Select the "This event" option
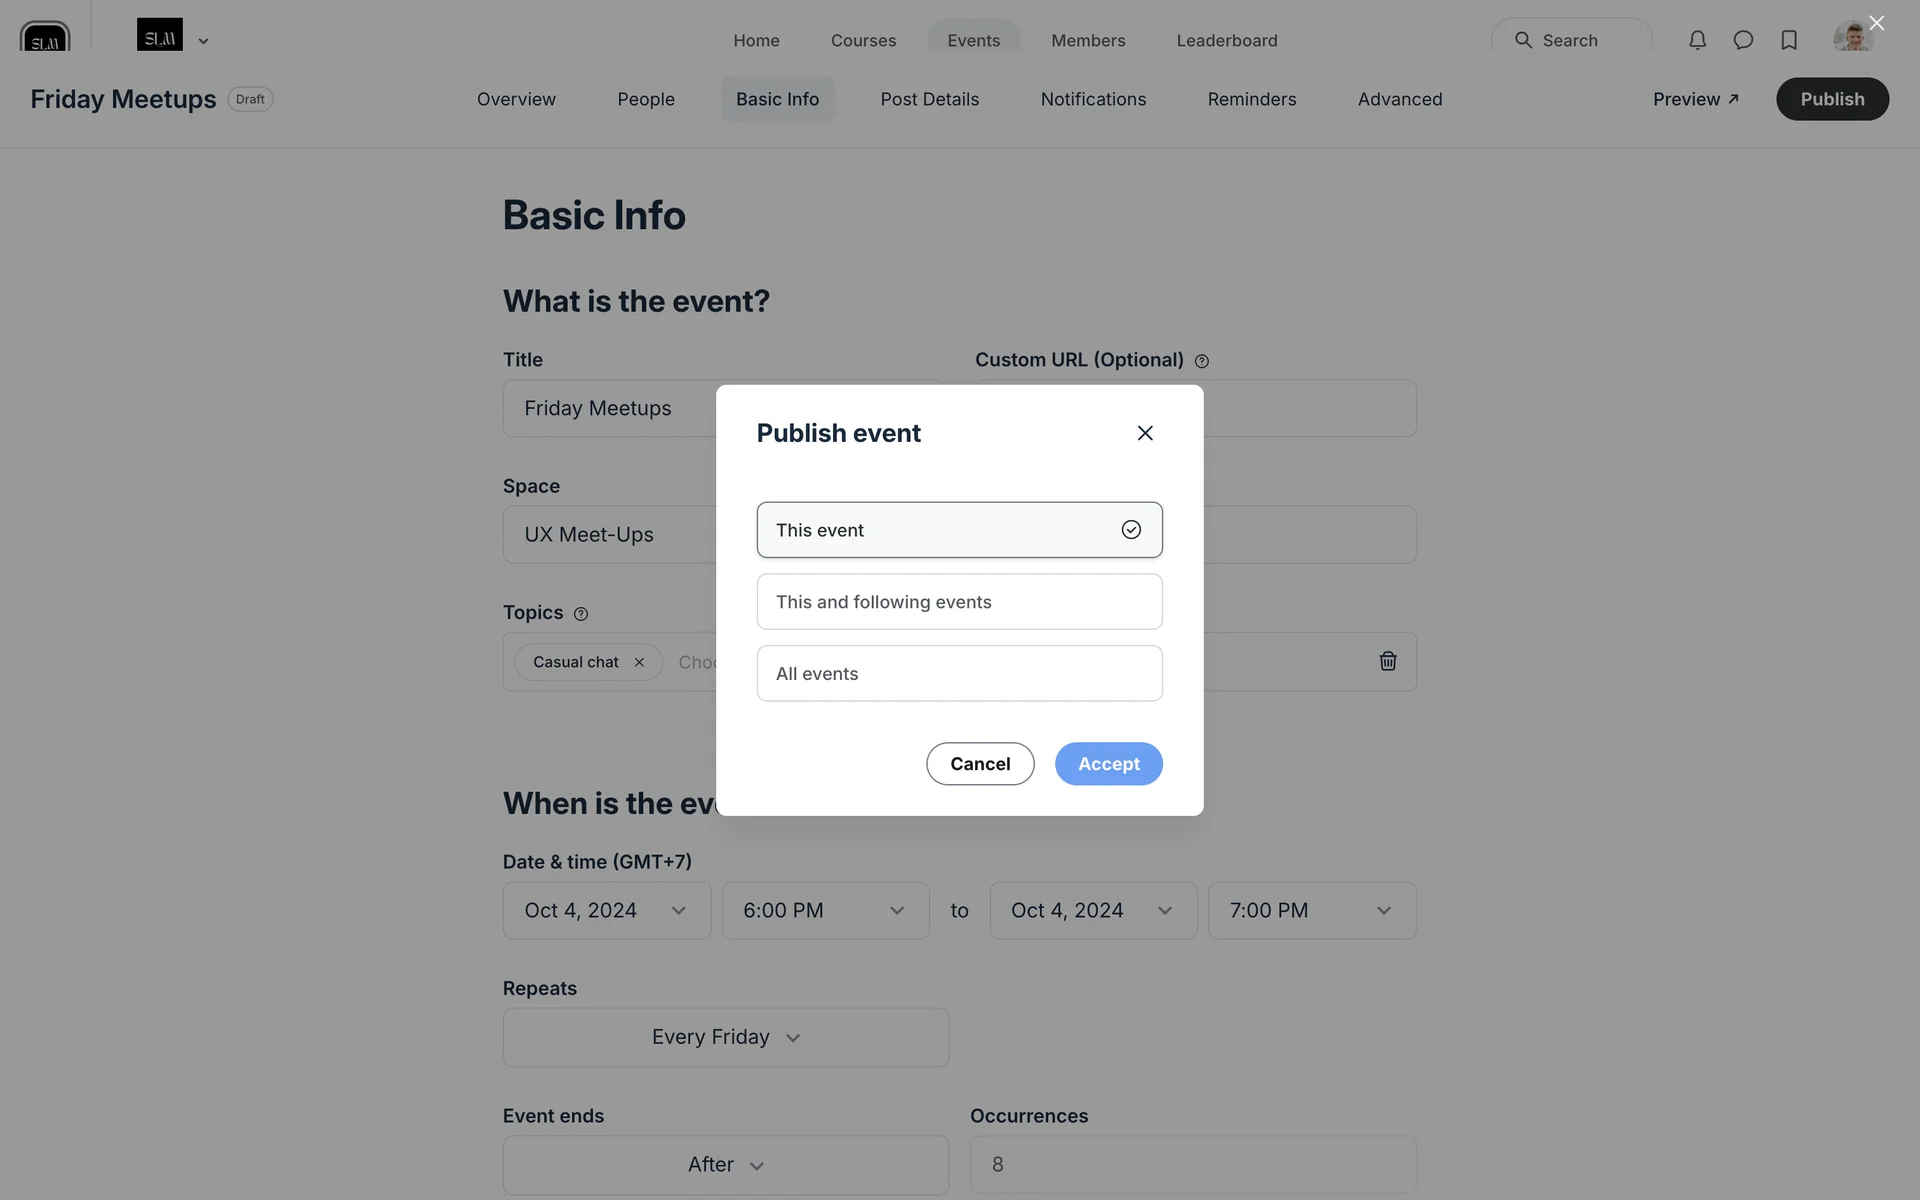This screenshot has height=1200, width=1920. (959, 530)
